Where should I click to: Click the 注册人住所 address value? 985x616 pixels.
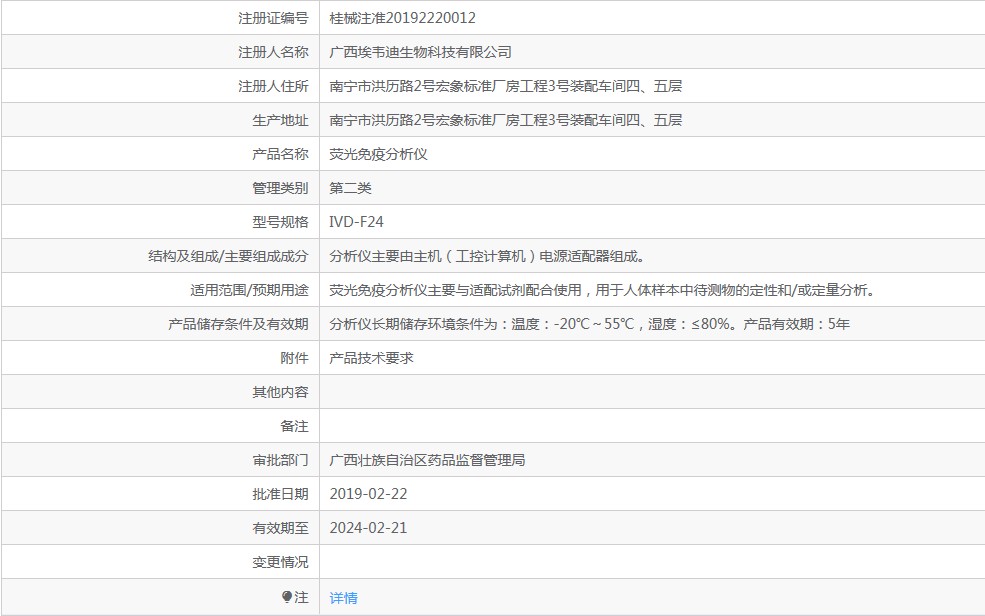click(x=506, y=86)
